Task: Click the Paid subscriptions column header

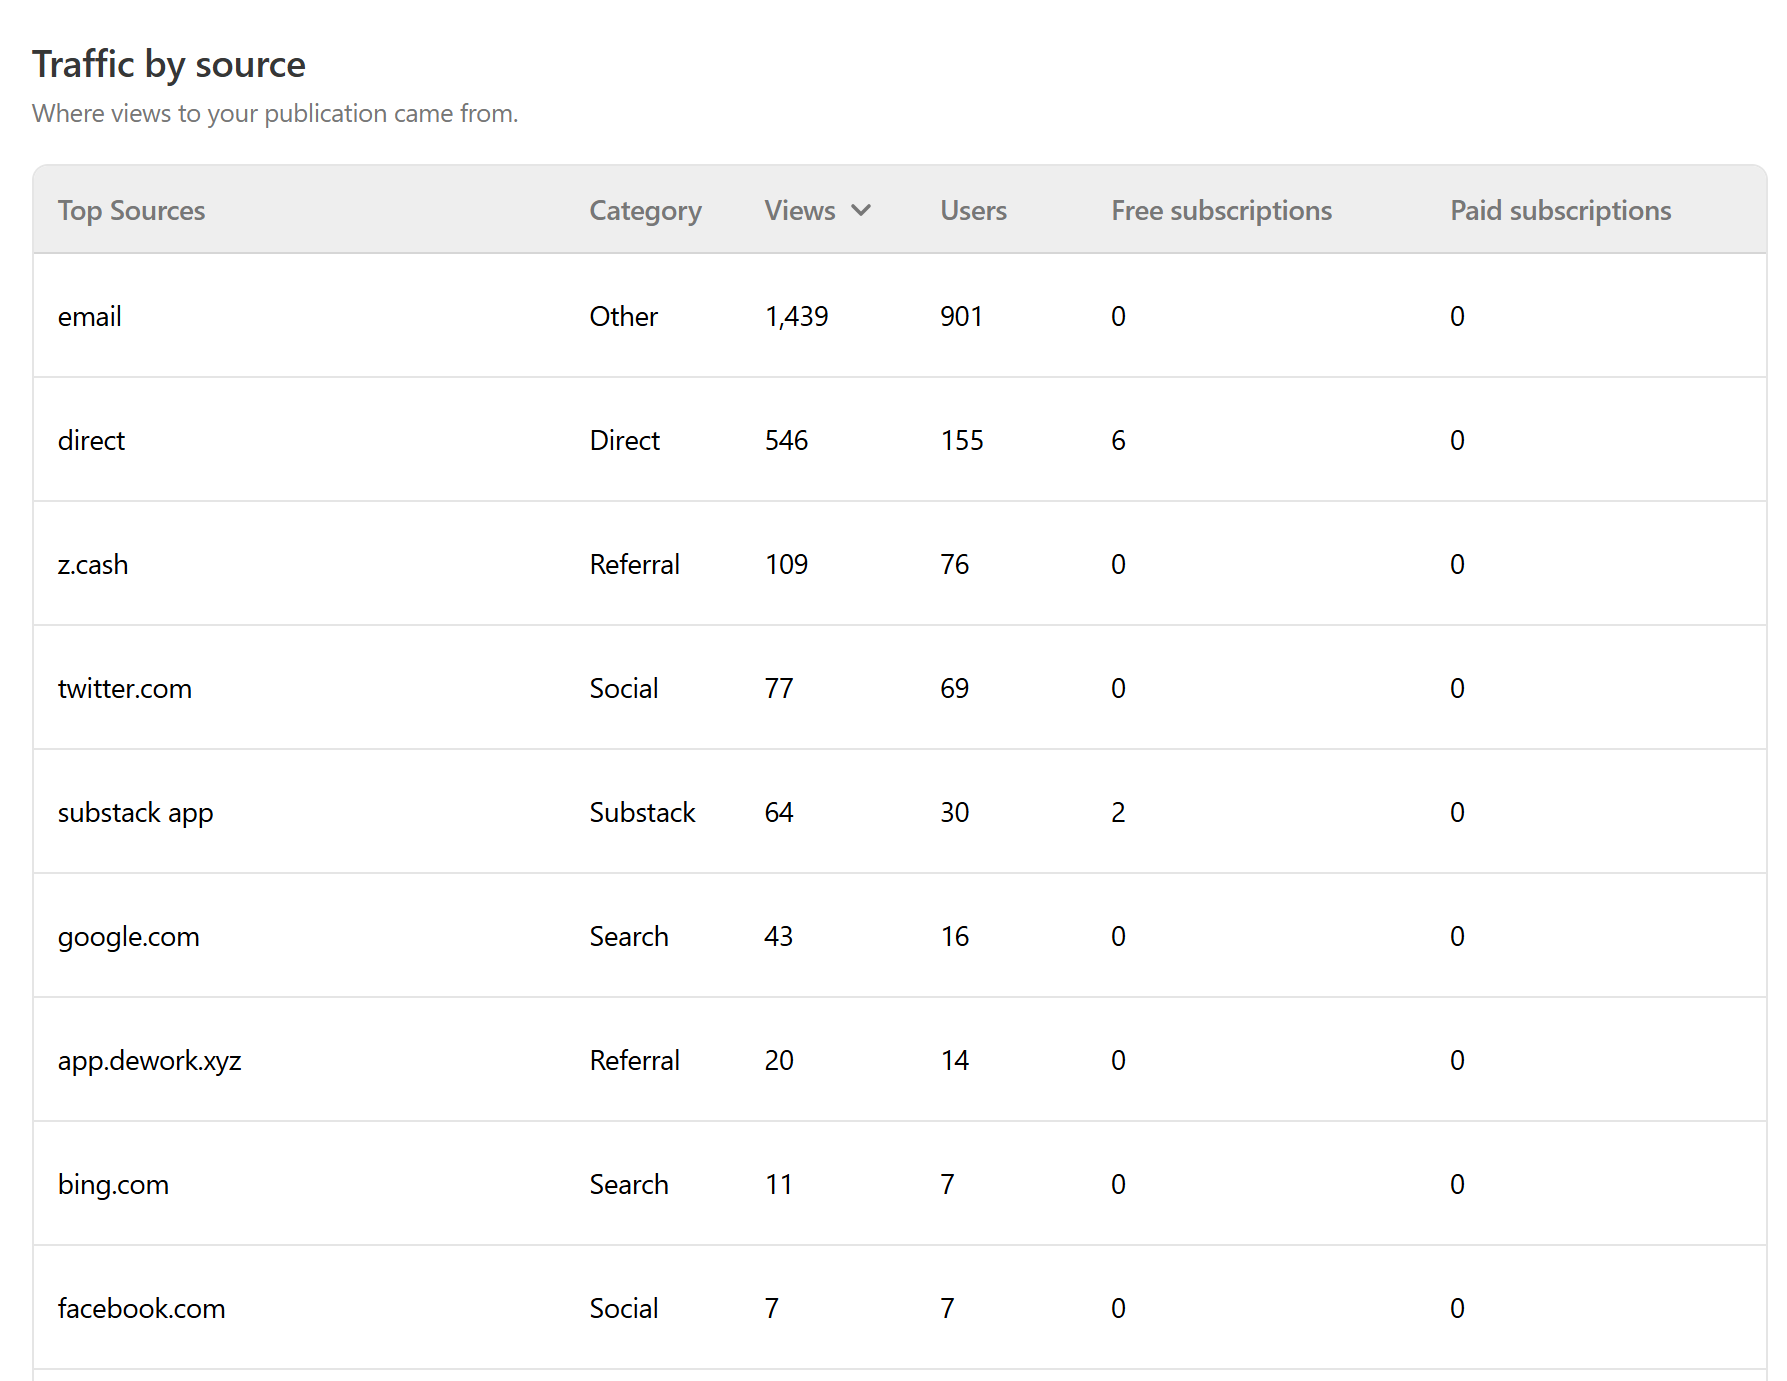Action: [1560, 210]
